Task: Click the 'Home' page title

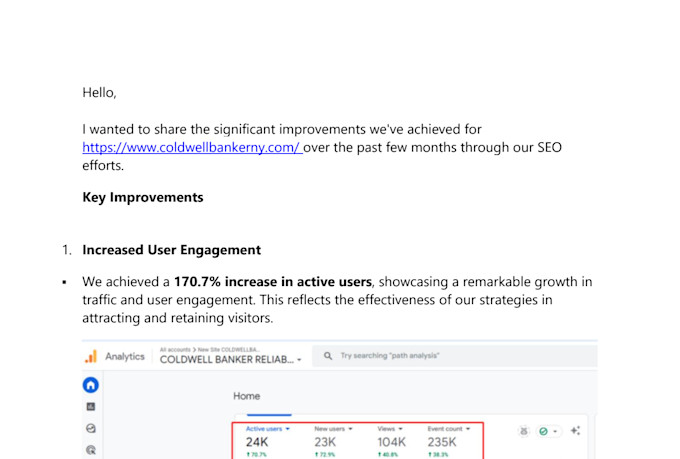Action: (246, 396)
